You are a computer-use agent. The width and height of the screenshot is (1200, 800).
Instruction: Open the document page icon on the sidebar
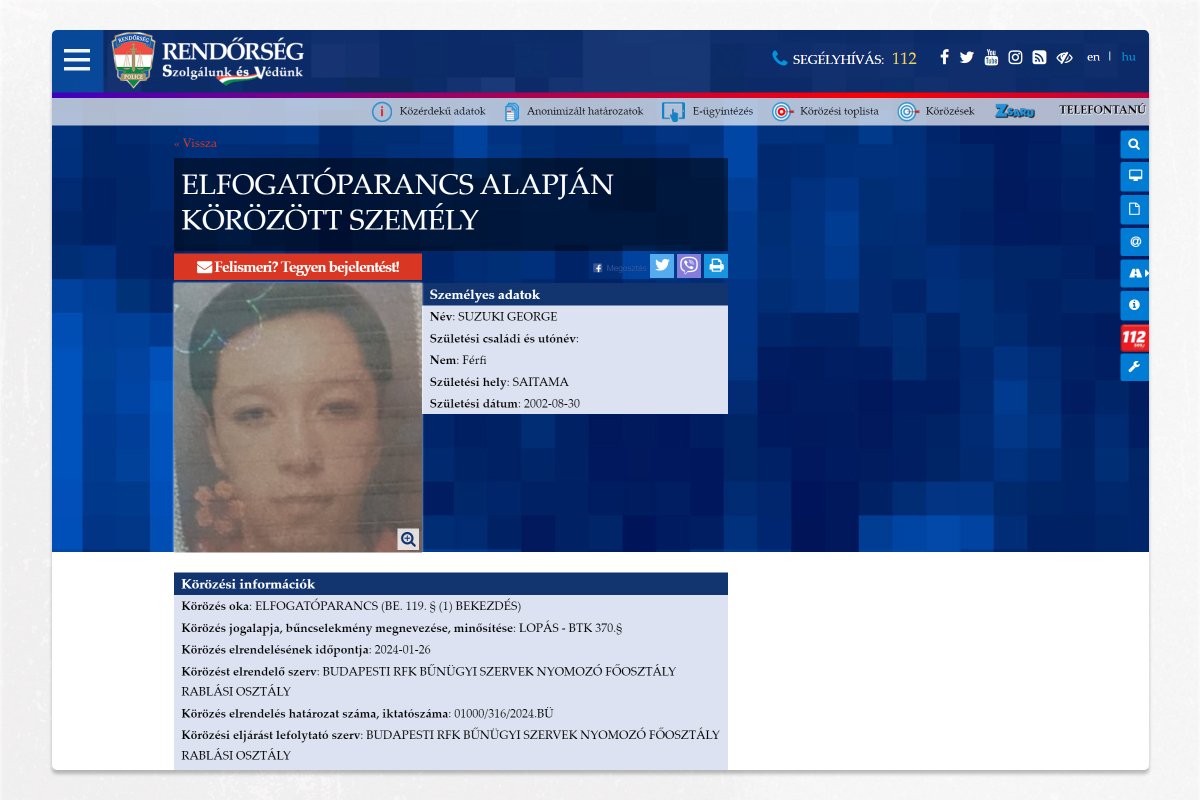[x=1134, y=208]
